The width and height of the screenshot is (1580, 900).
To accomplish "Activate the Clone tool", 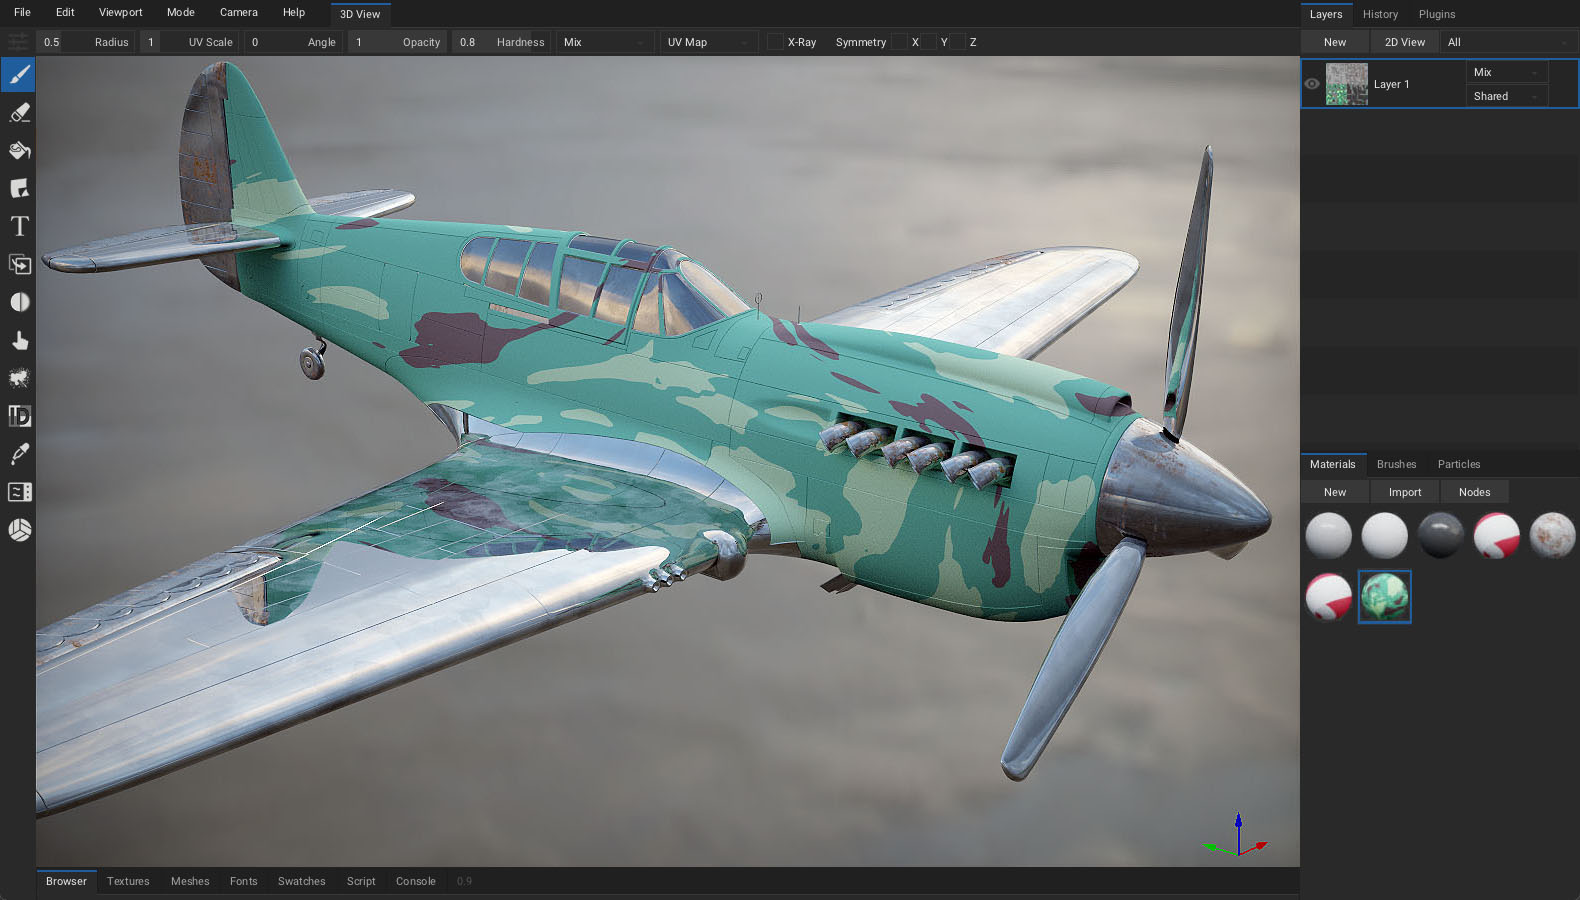I will 19,264.
